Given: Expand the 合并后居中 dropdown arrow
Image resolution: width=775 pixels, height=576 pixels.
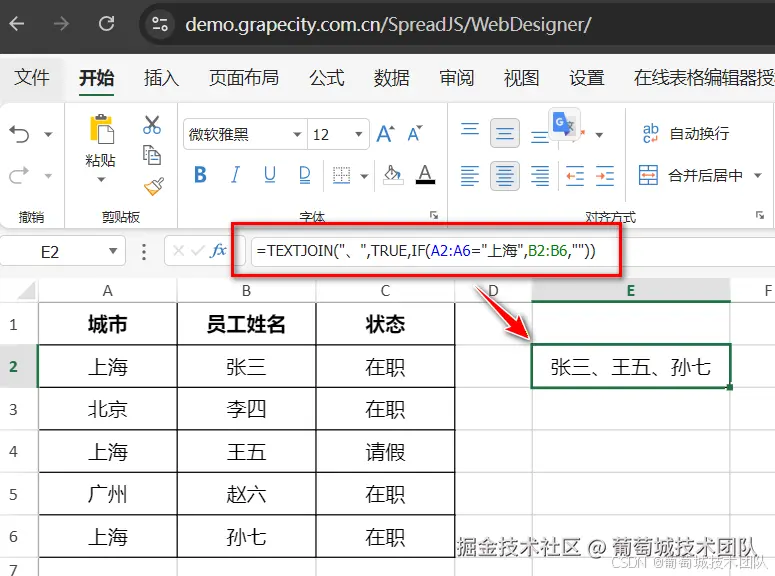Looking at the screenshot, I should pos(758,175).
